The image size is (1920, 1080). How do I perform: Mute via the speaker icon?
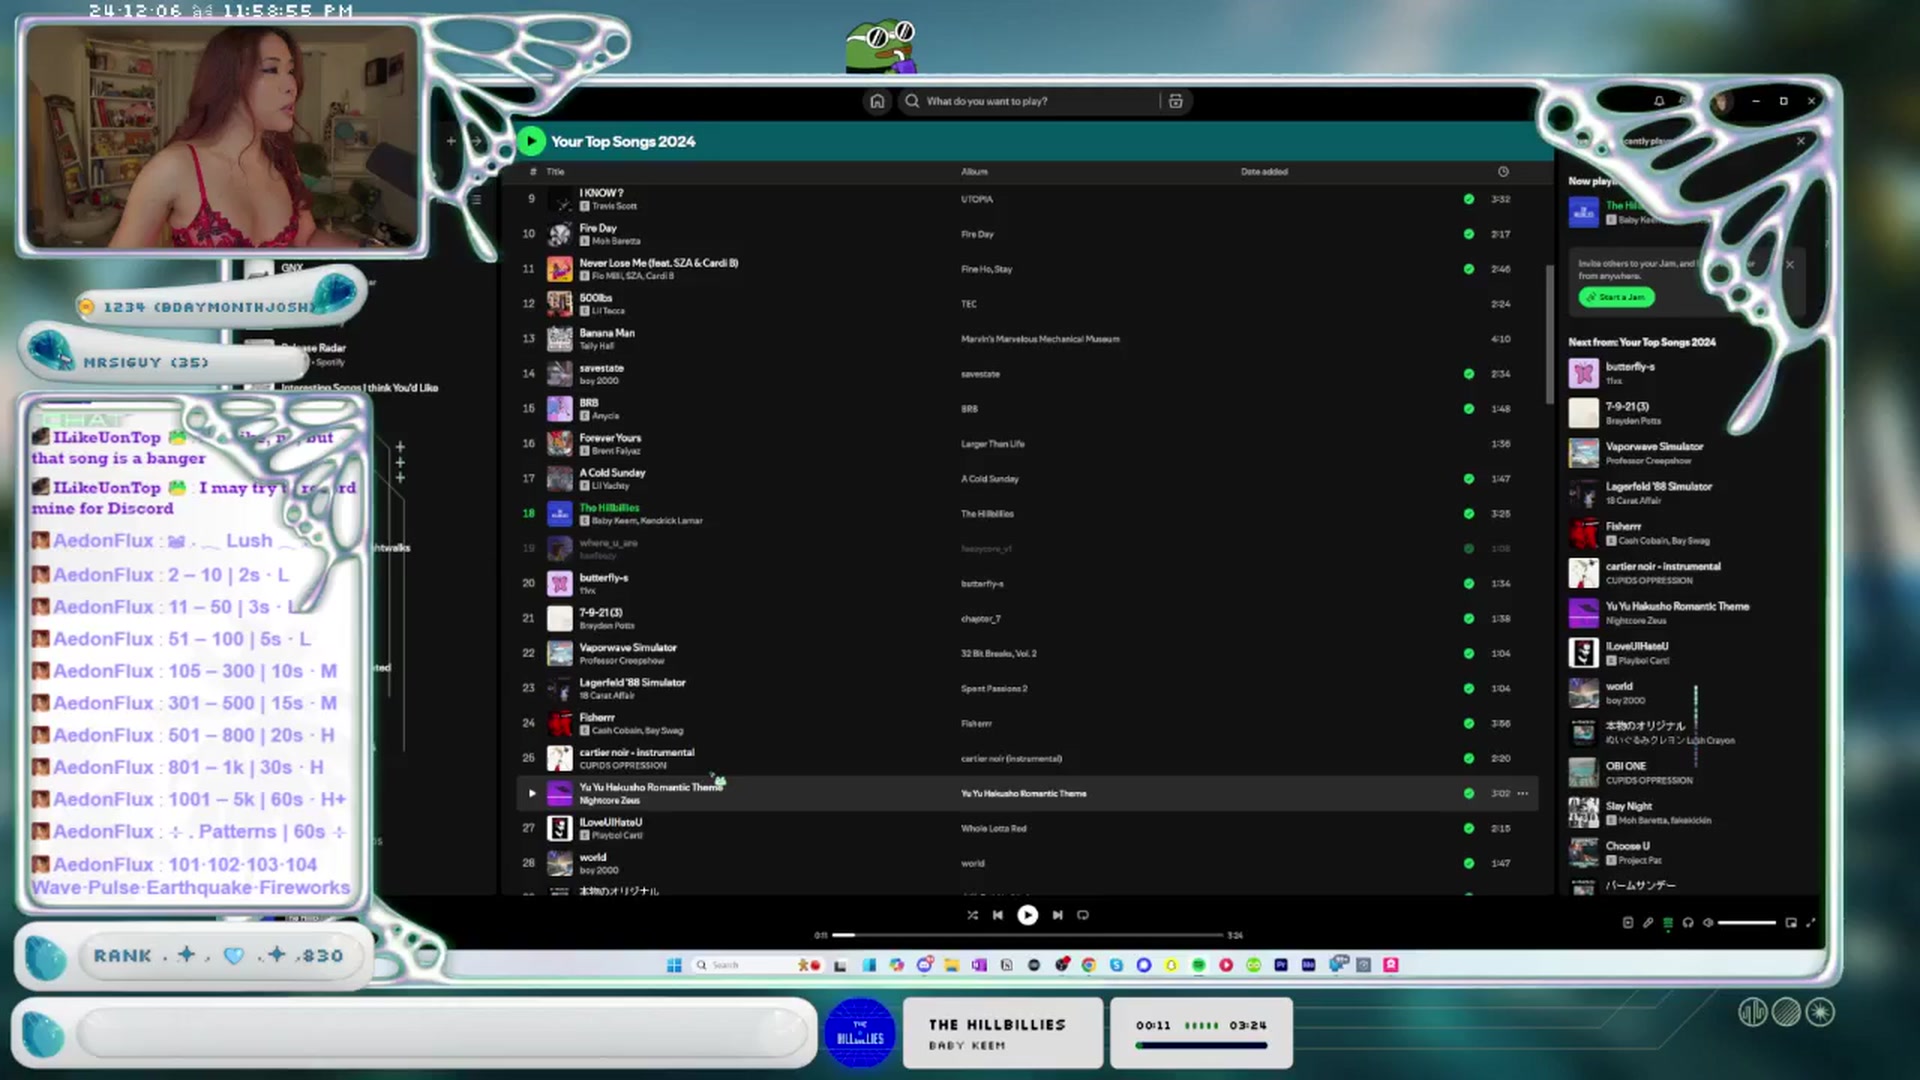pyautogui.click(x=1708, y=923)
